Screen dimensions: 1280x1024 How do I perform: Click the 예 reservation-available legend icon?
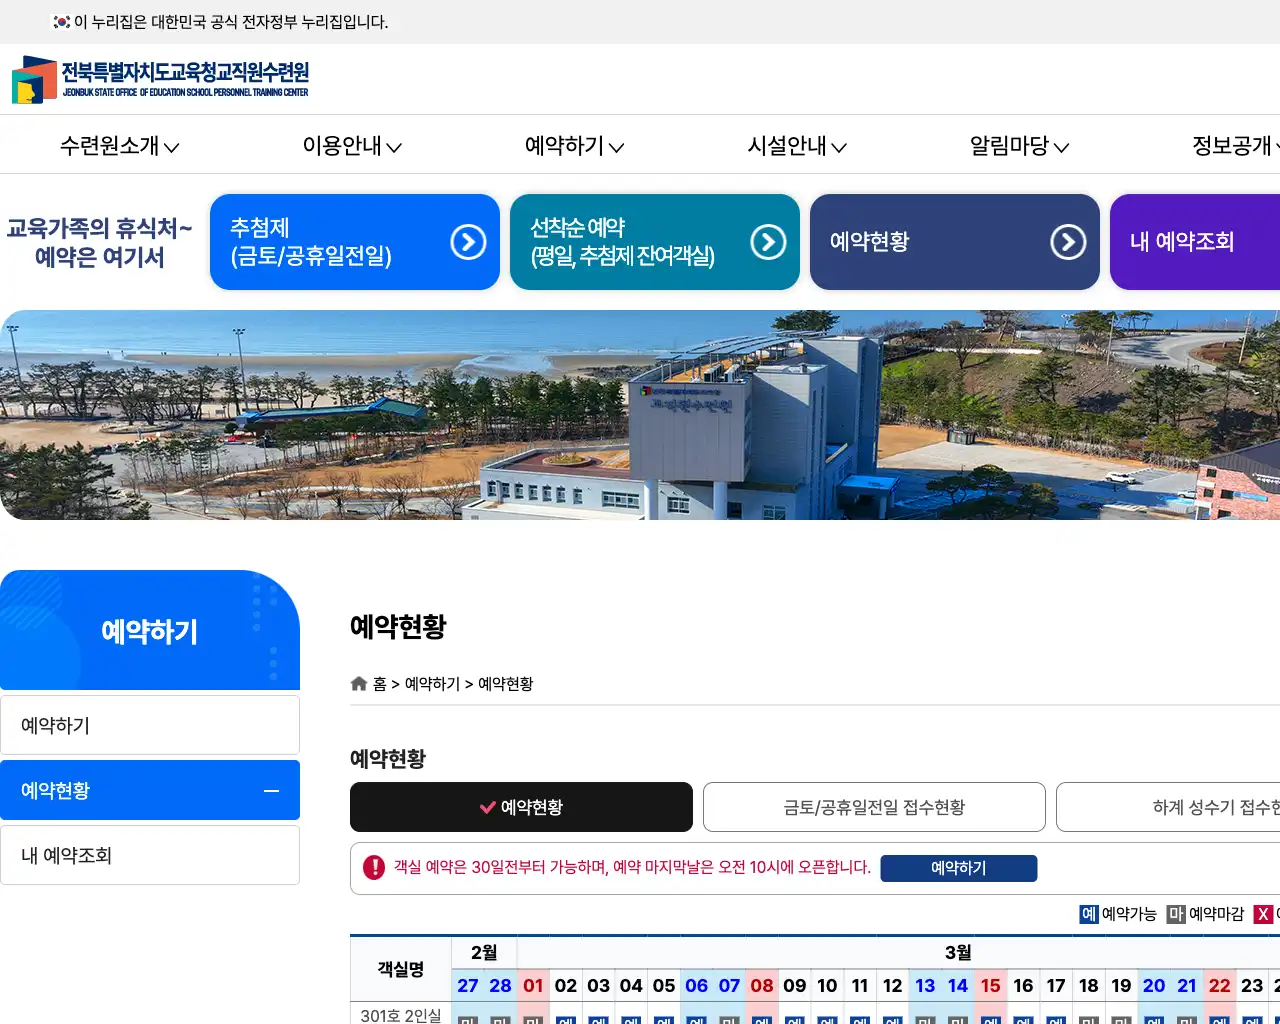click(1088, 914)
